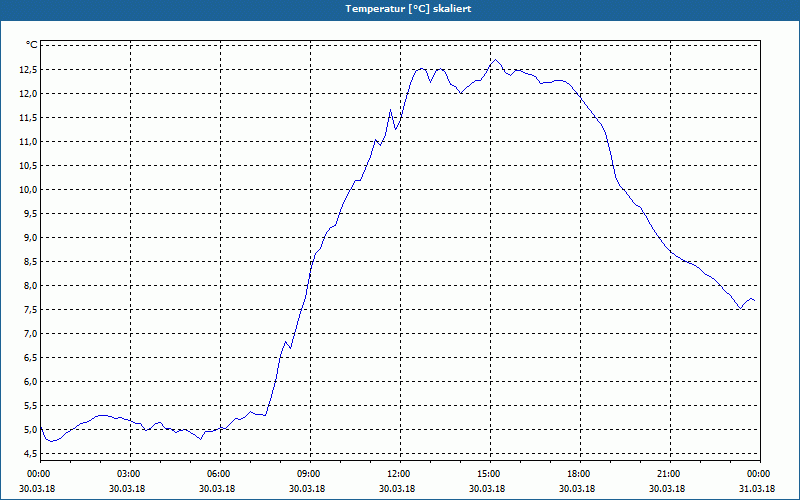800x500 pixels.
Task: Click the '9,5' y-axis label
Action: (x=30, y=213)
